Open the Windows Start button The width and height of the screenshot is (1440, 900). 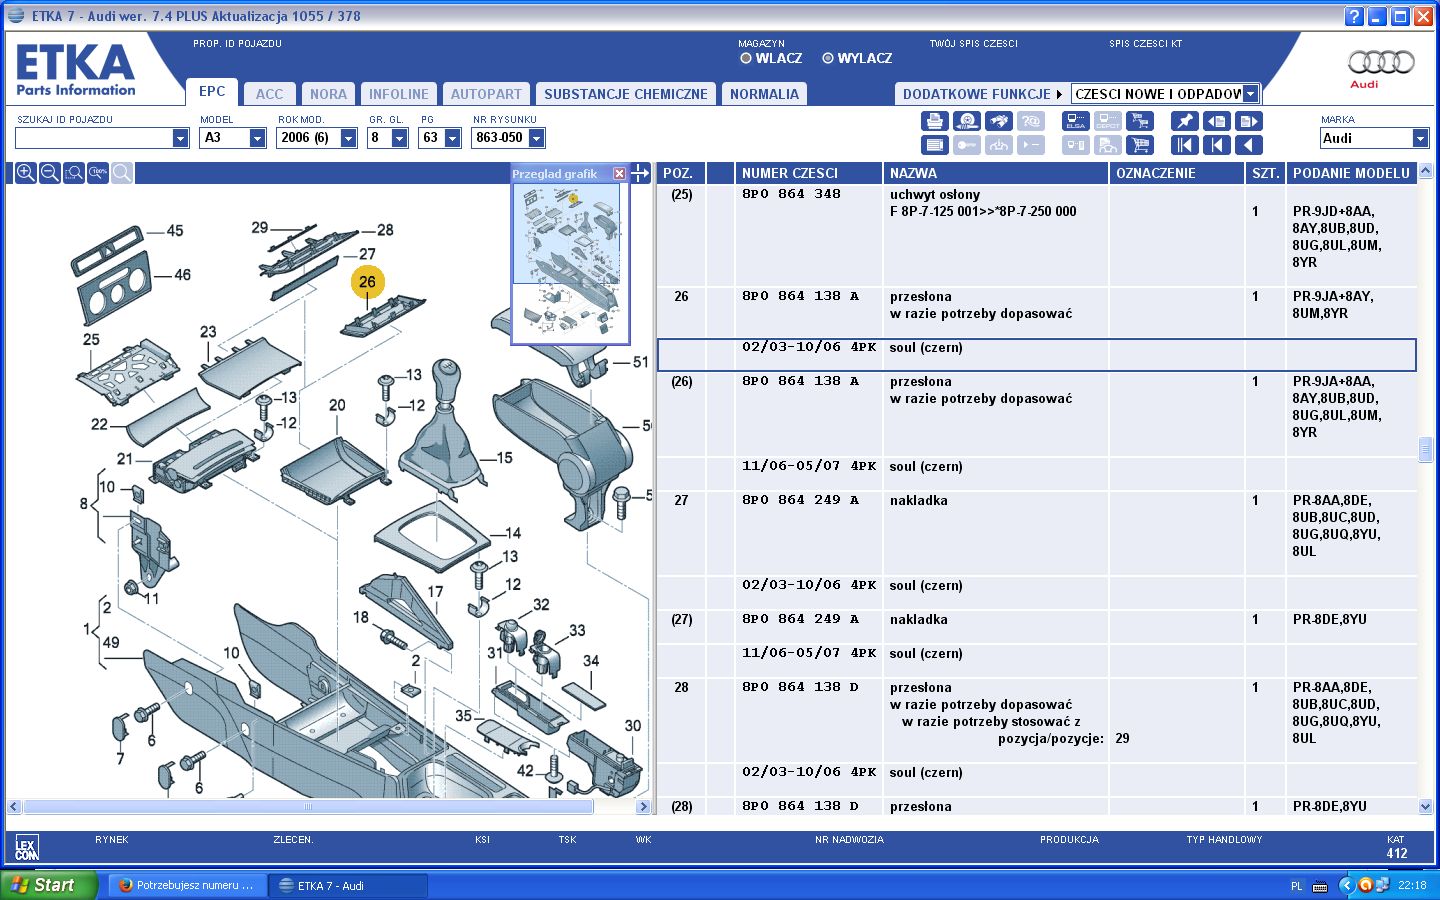(49, 885)
